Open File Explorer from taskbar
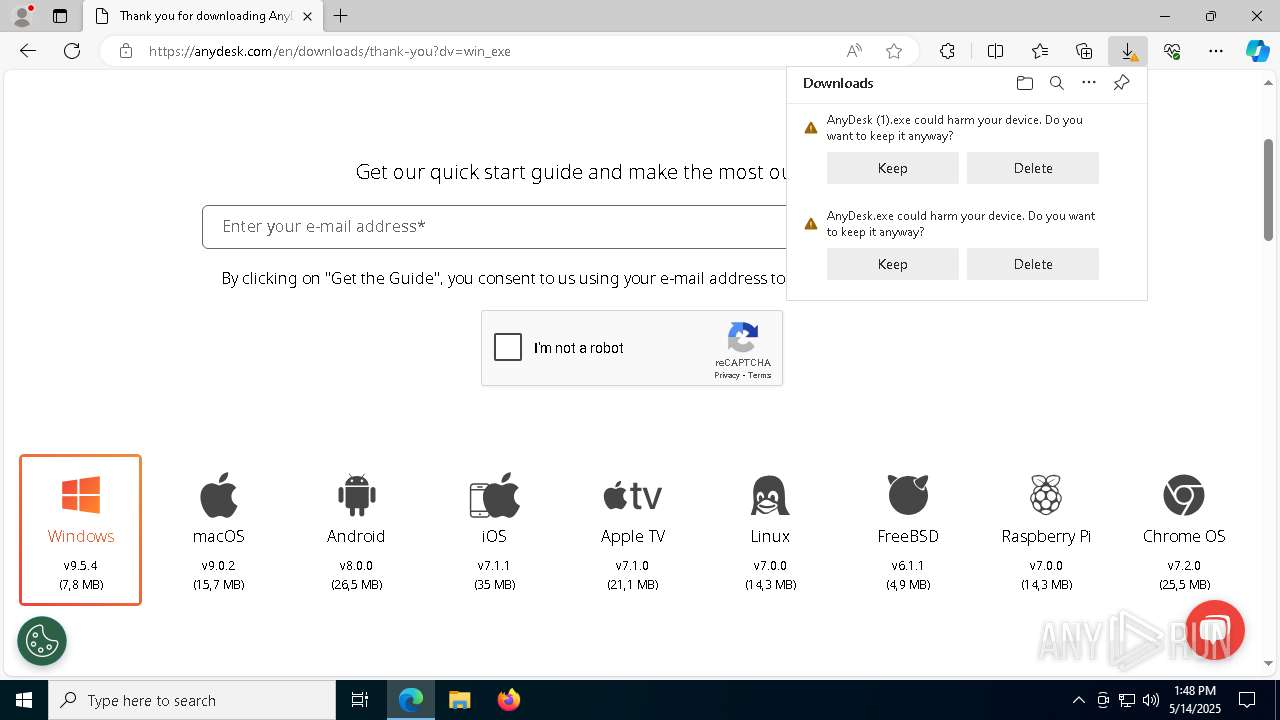1280x720 pixels. (x=459, y=700)
